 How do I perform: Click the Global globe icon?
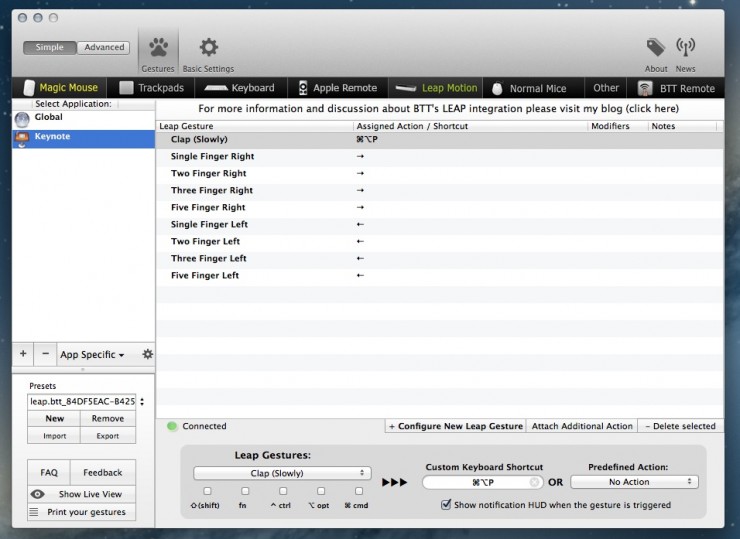(22, 120)
